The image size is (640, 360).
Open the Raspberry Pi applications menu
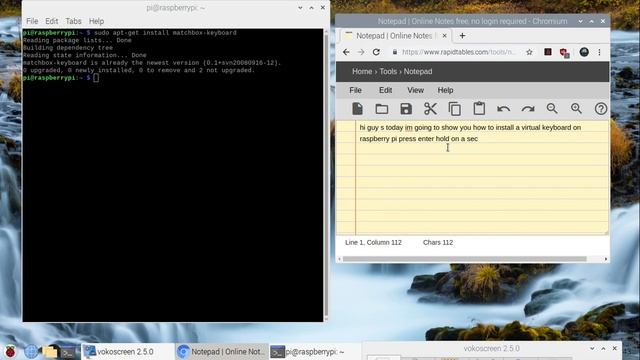pyautogui.click(x=10, y=351)
